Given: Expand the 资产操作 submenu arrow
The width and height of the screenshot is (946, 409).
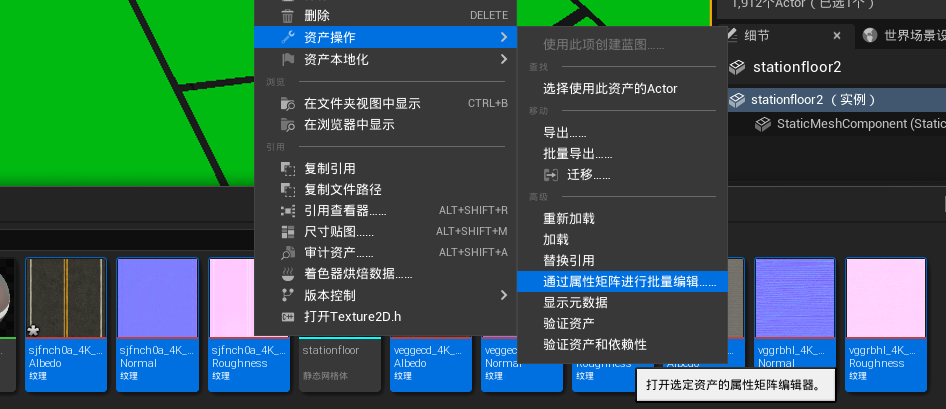Looking at the screenshot, I should (503, 37).
